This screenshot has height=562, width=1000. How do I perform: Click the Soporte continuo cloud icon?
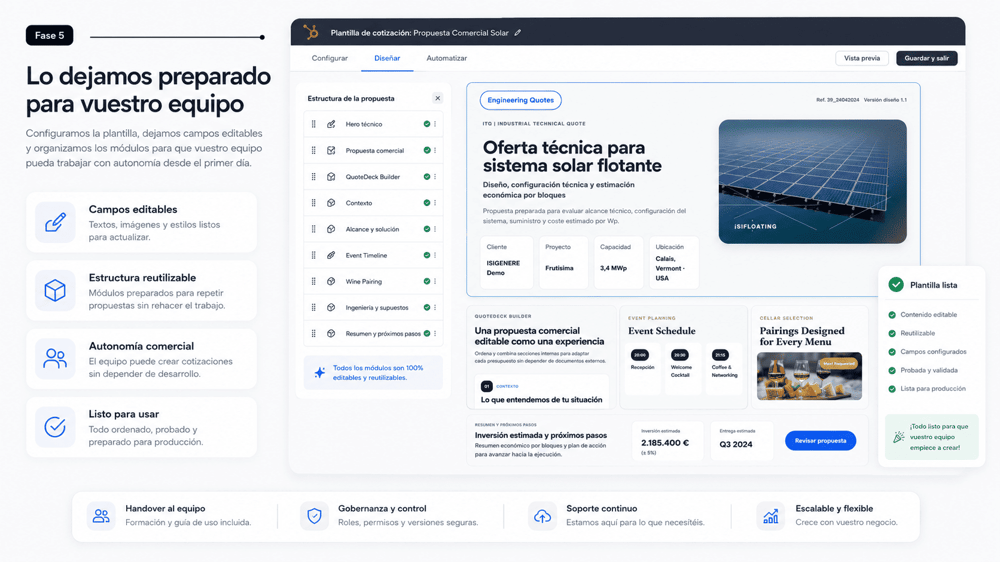point(542,515)
